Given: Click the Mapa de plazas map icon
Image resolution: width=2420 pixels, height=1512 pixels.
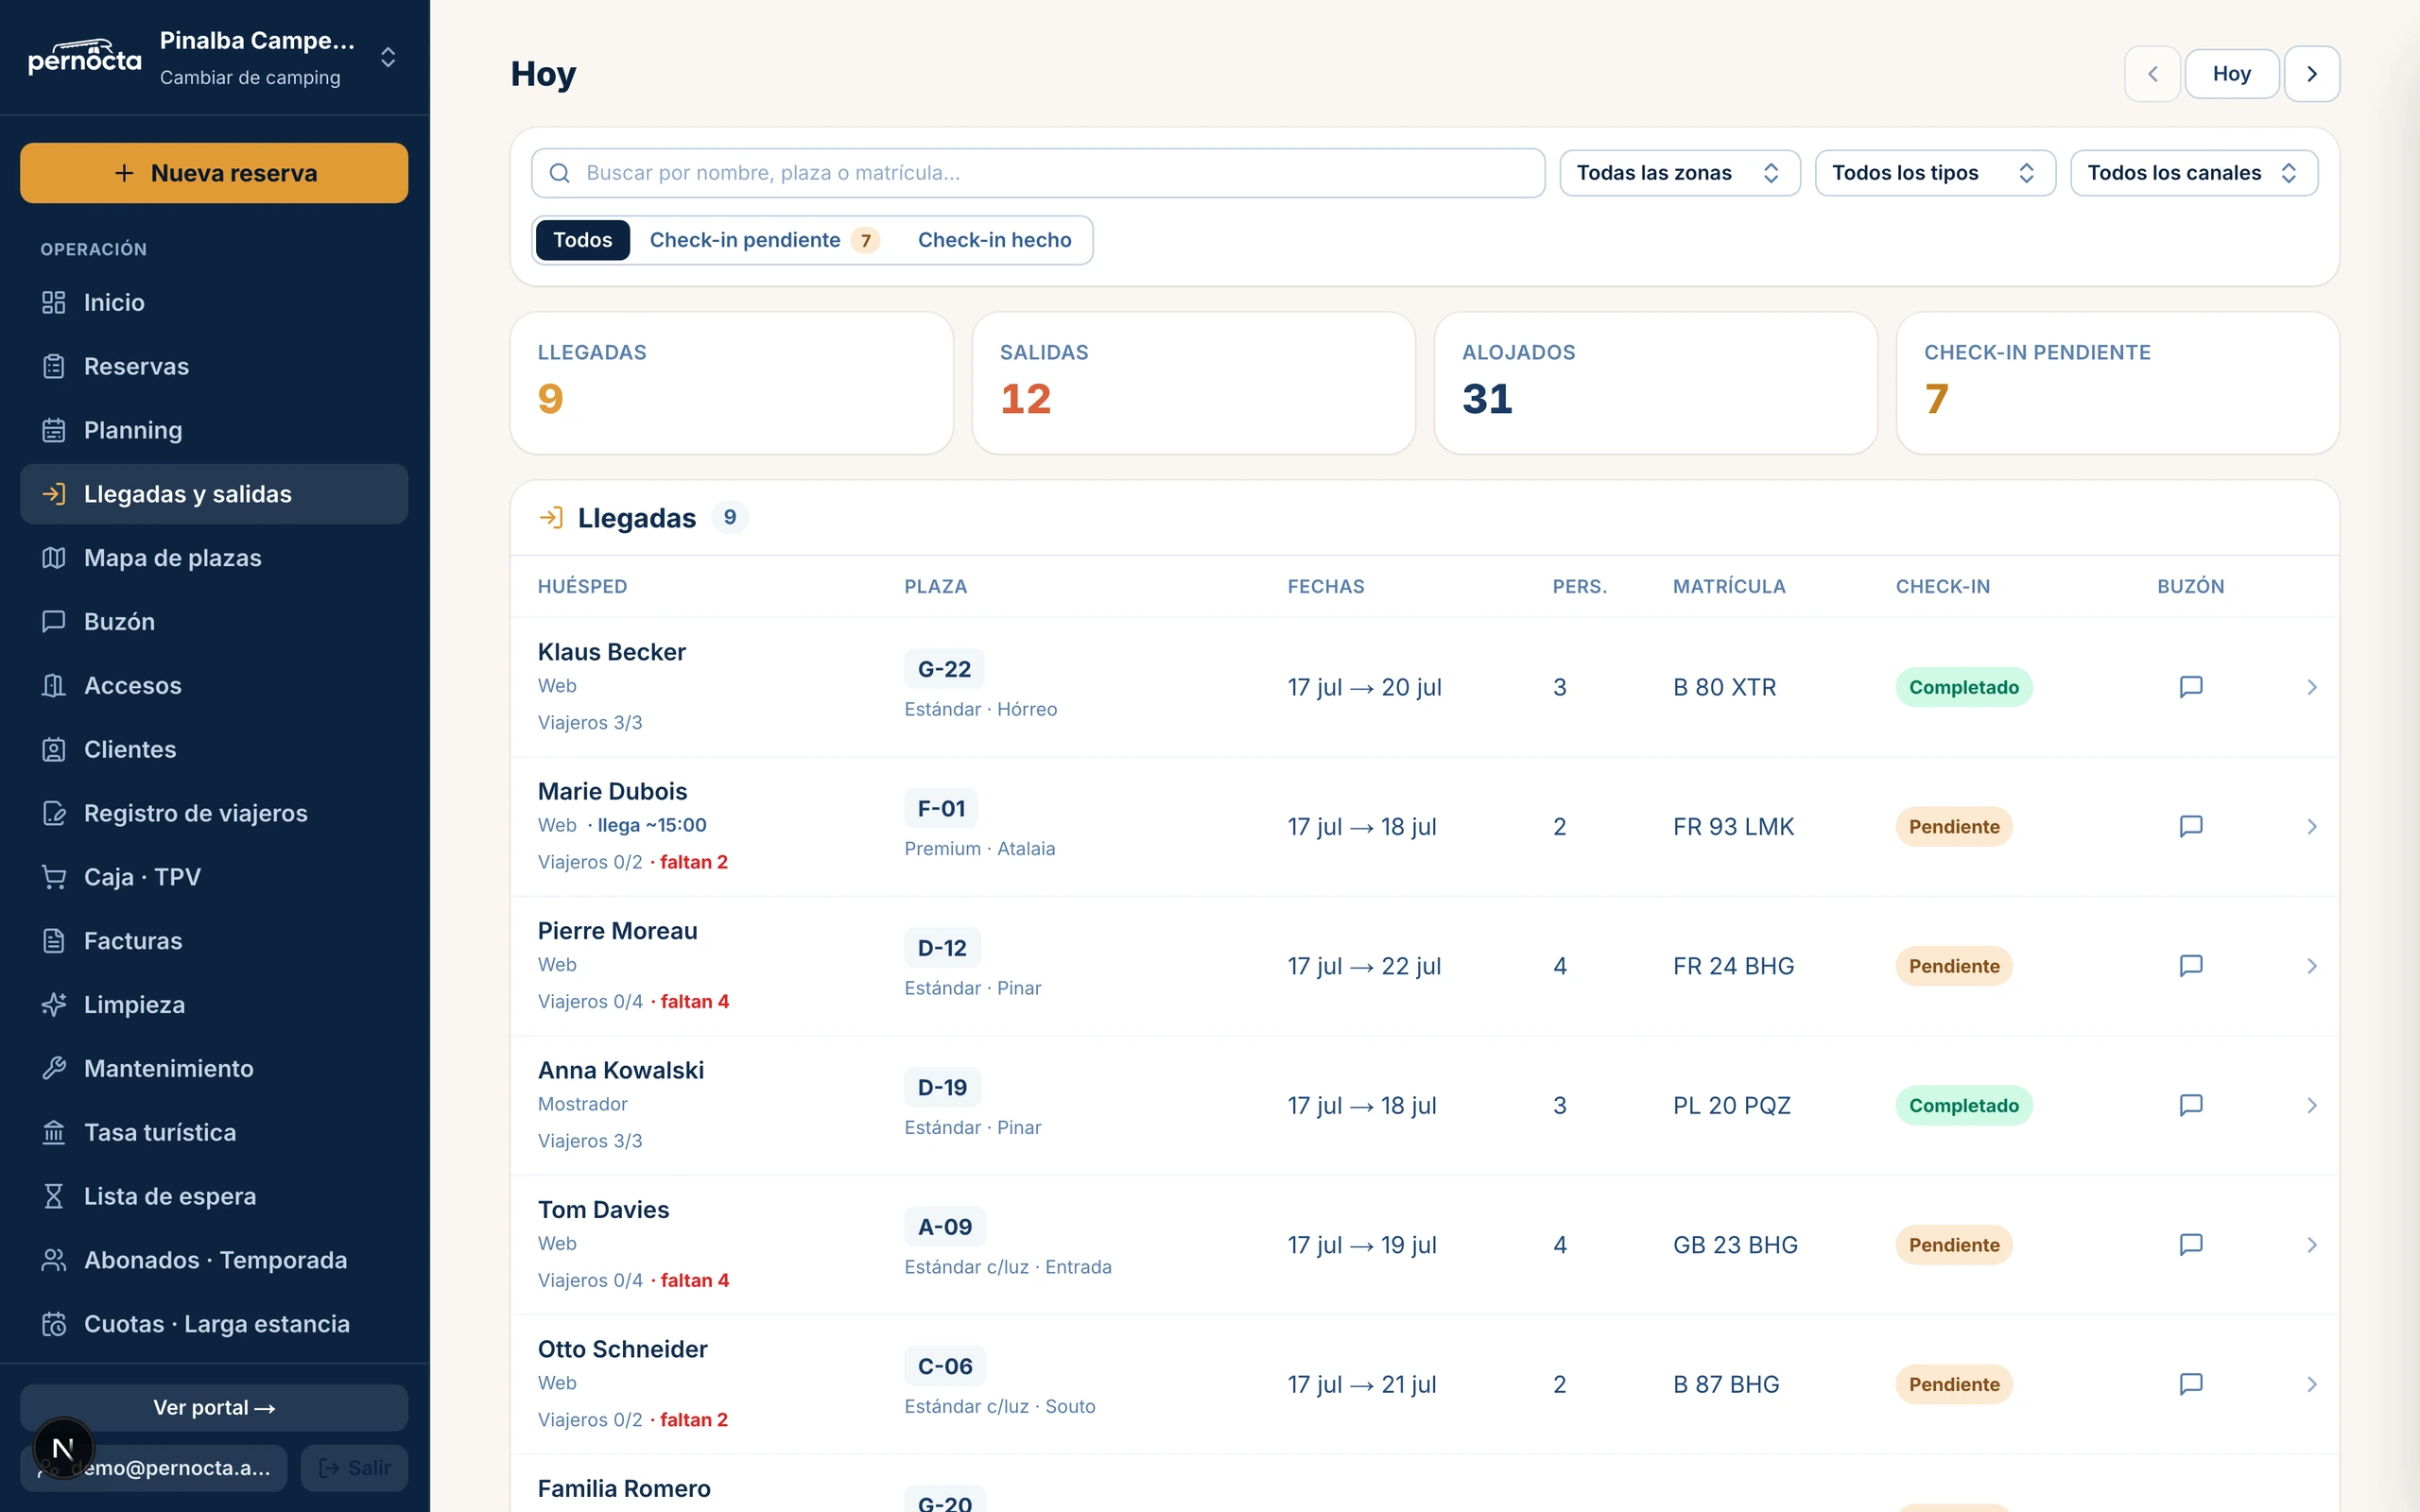Looking at the screenshot, I should 54,558.
